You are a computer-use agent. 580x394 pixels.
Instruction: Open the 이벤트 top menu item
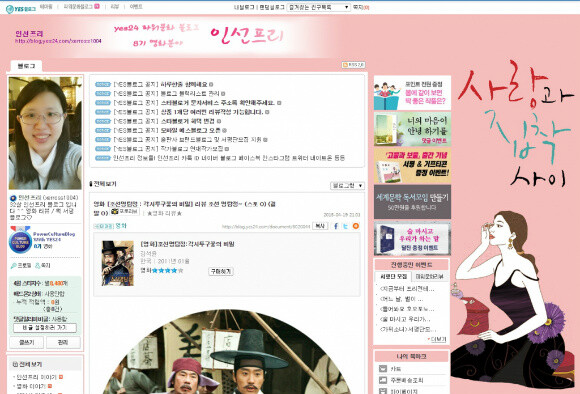click(136, 7)
